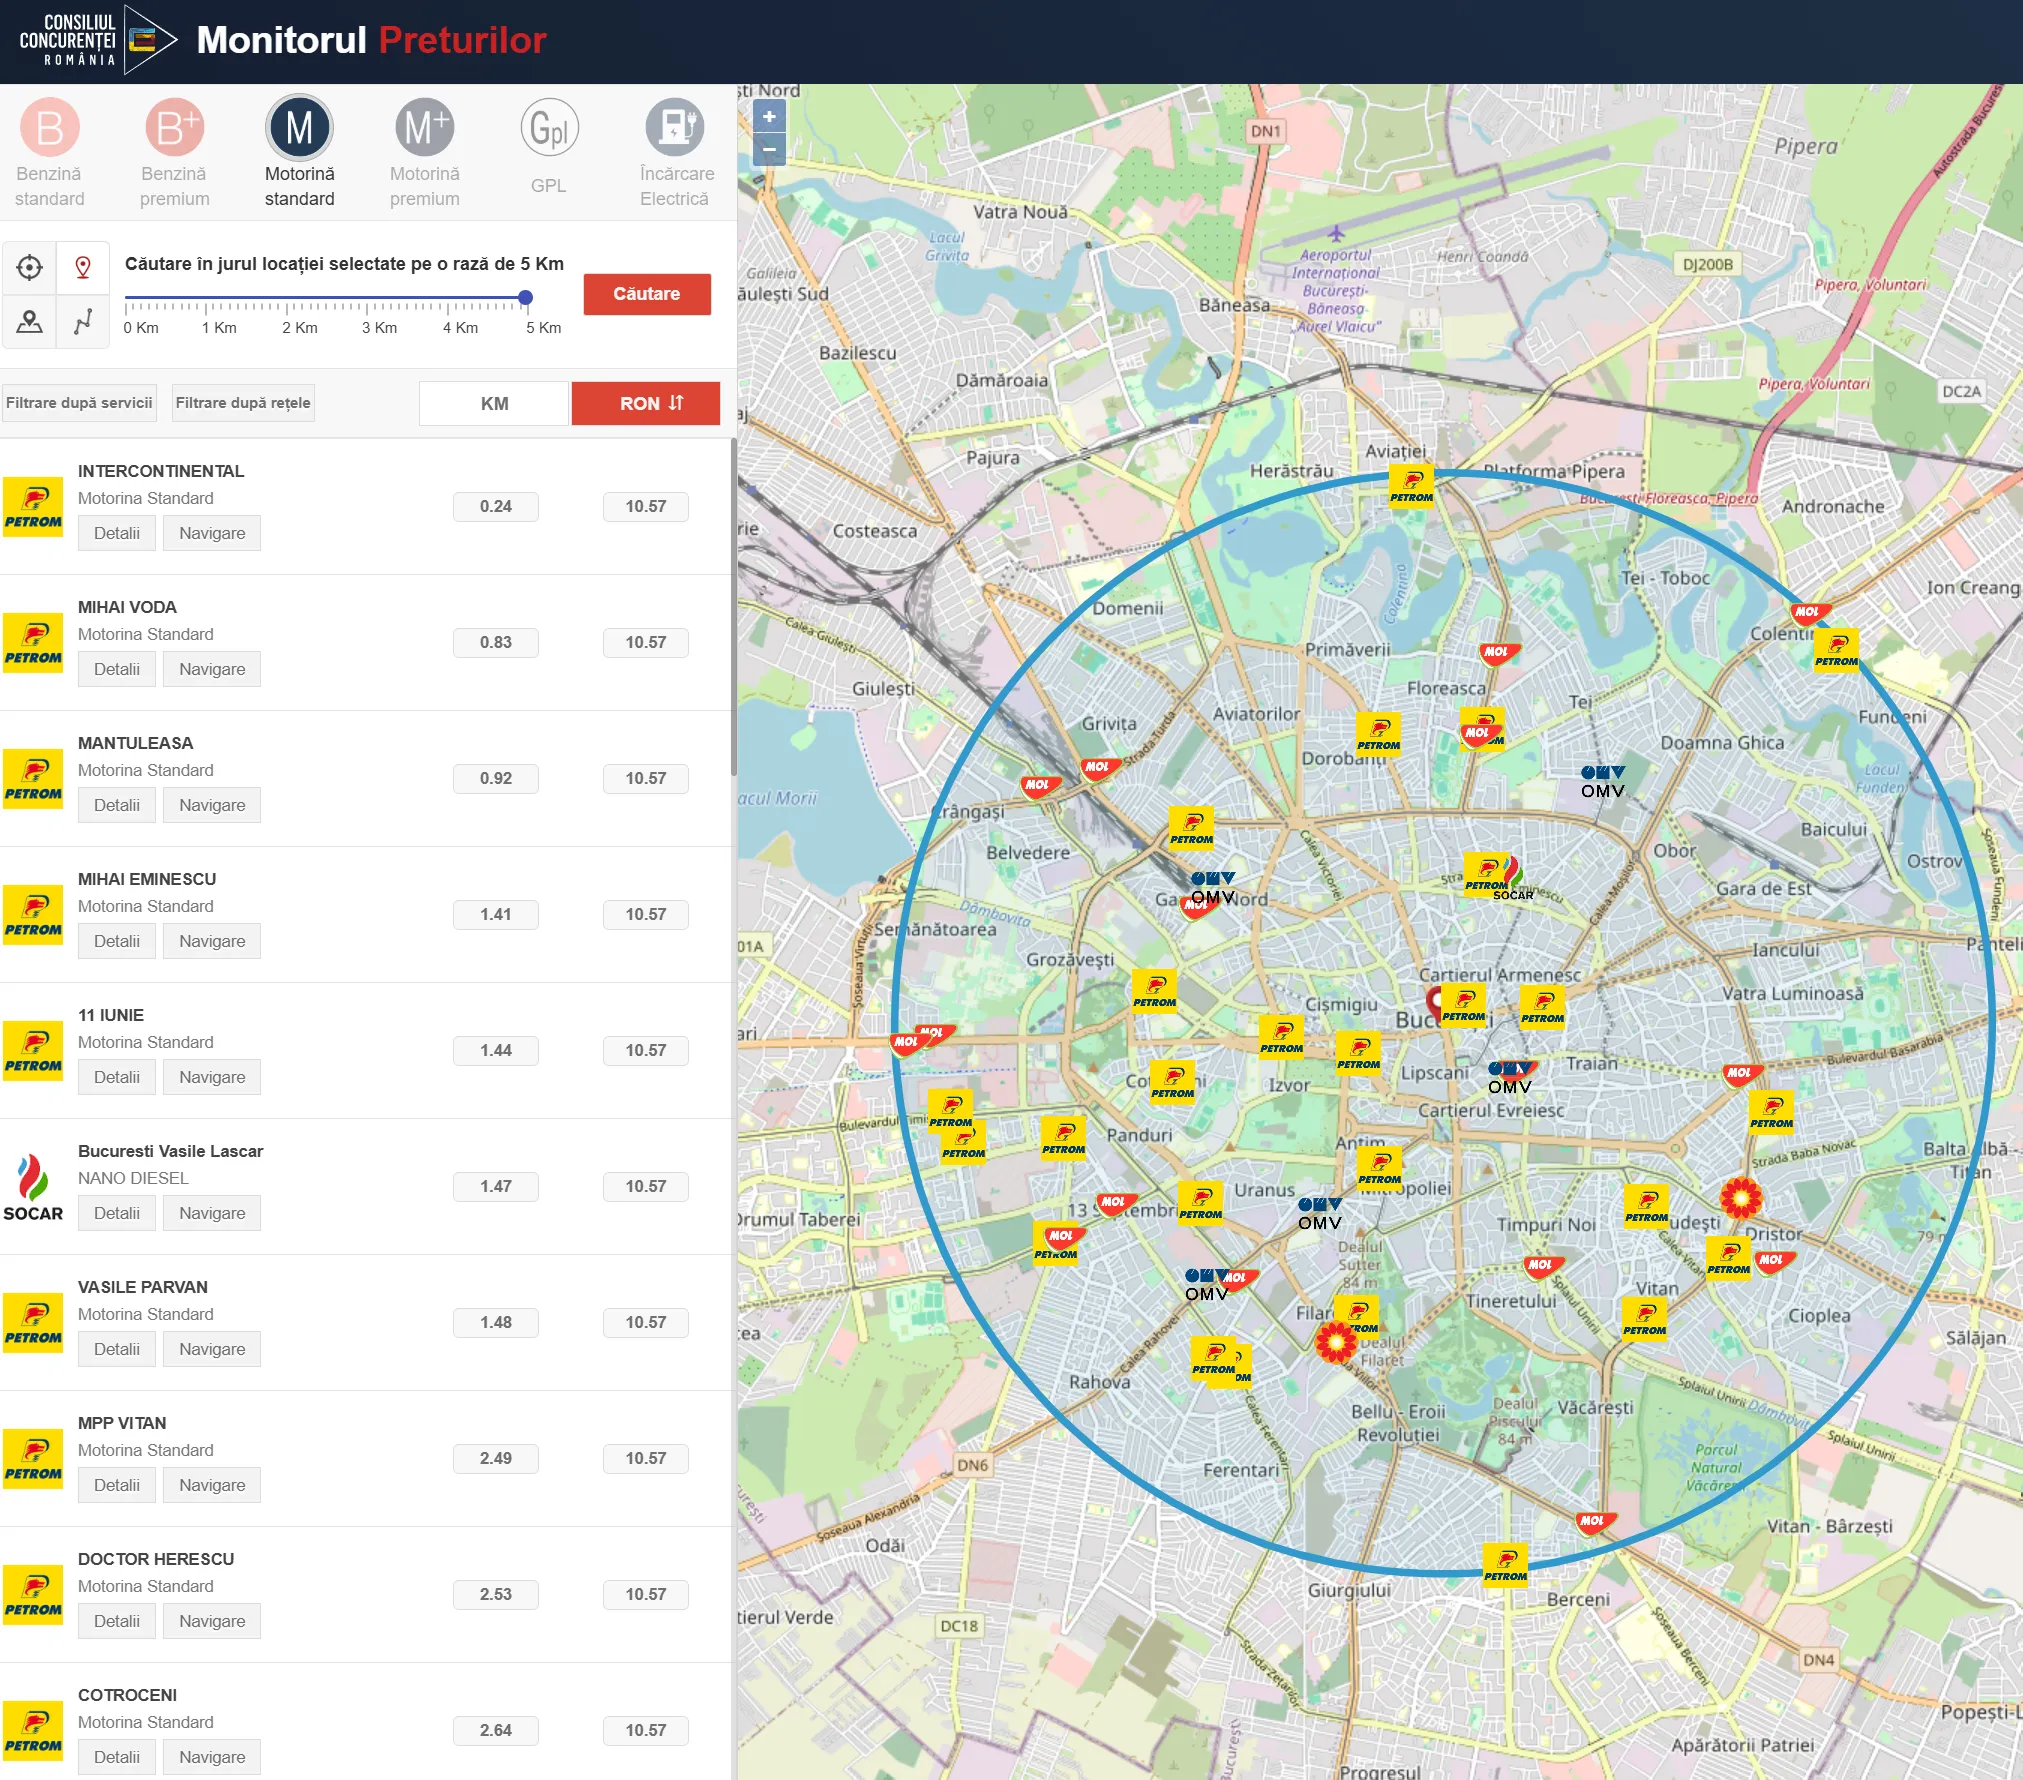Screen dimensions: 2023x1780
Task: Click the SOCAR logo for Vasile Lascar
Action: coord(33,1187)
